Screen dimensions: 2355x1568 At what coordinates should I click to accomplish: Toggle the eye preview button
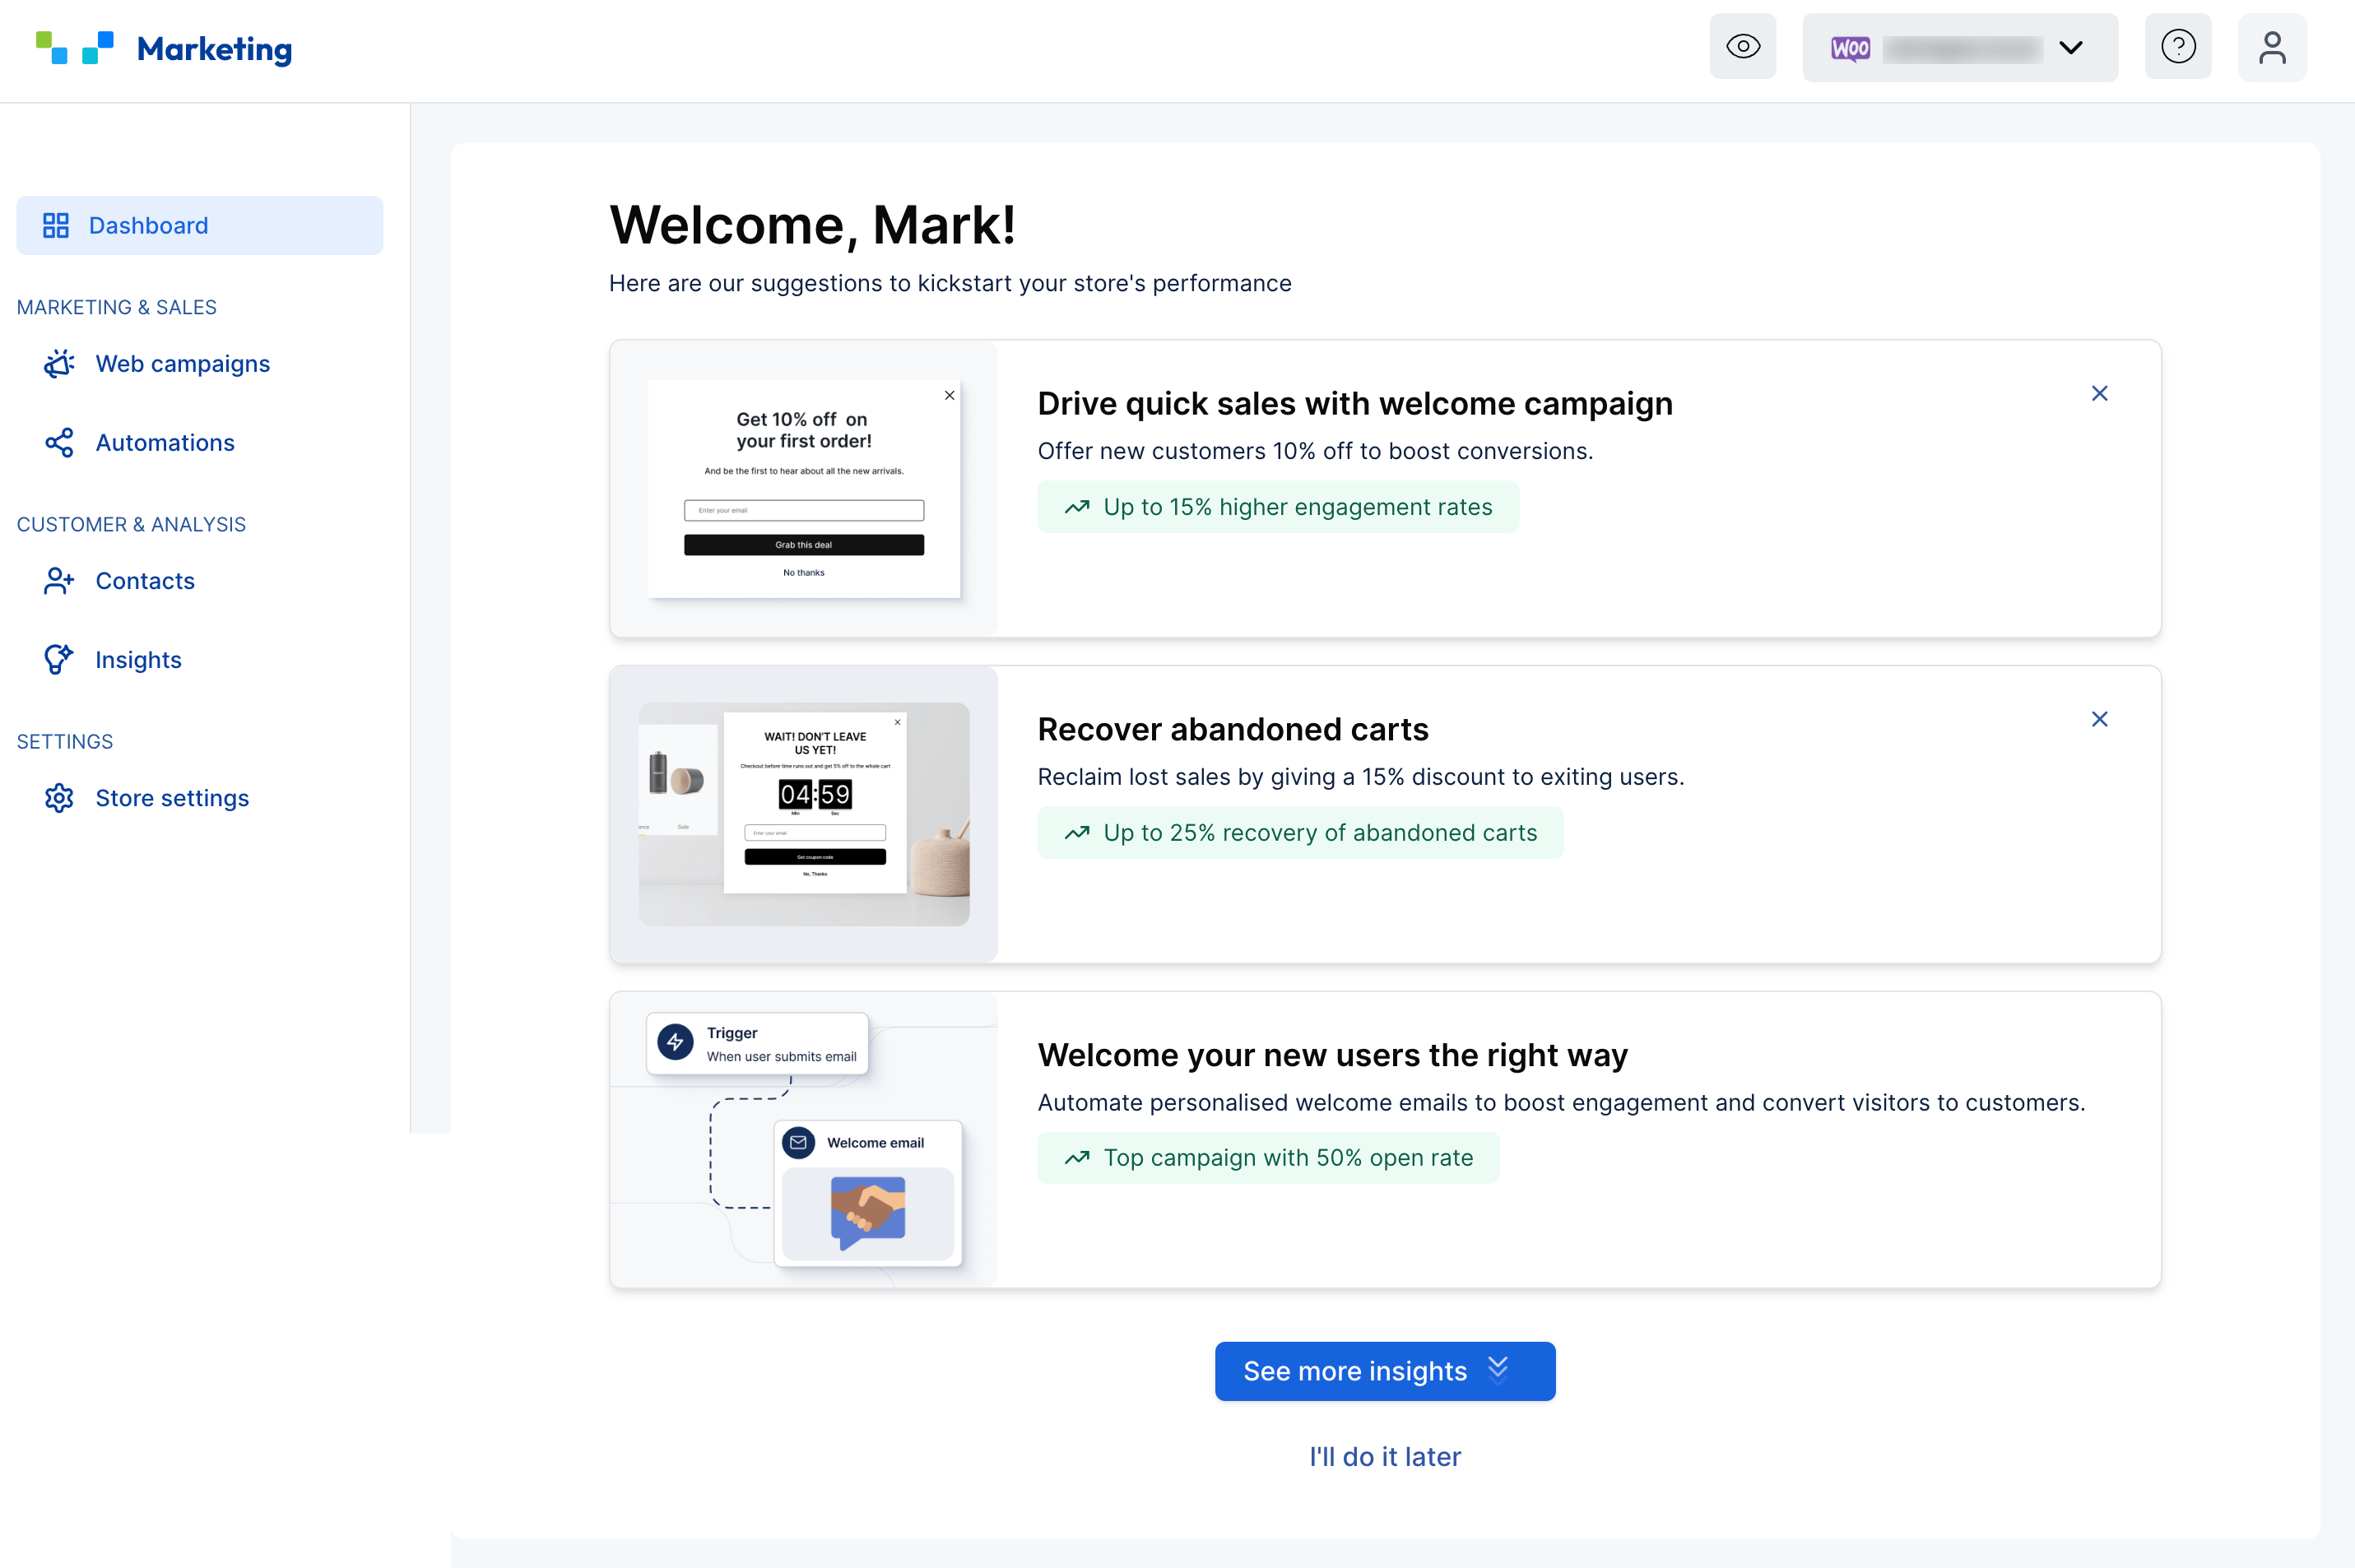click(x=1742, y=47)
